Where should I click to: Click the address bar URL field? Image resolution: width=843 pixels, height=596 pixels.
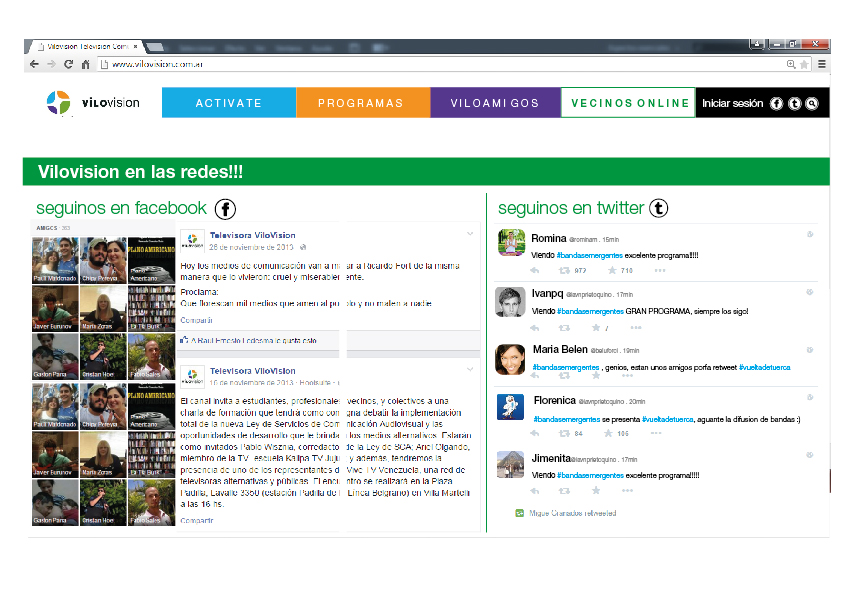[200, 63]
